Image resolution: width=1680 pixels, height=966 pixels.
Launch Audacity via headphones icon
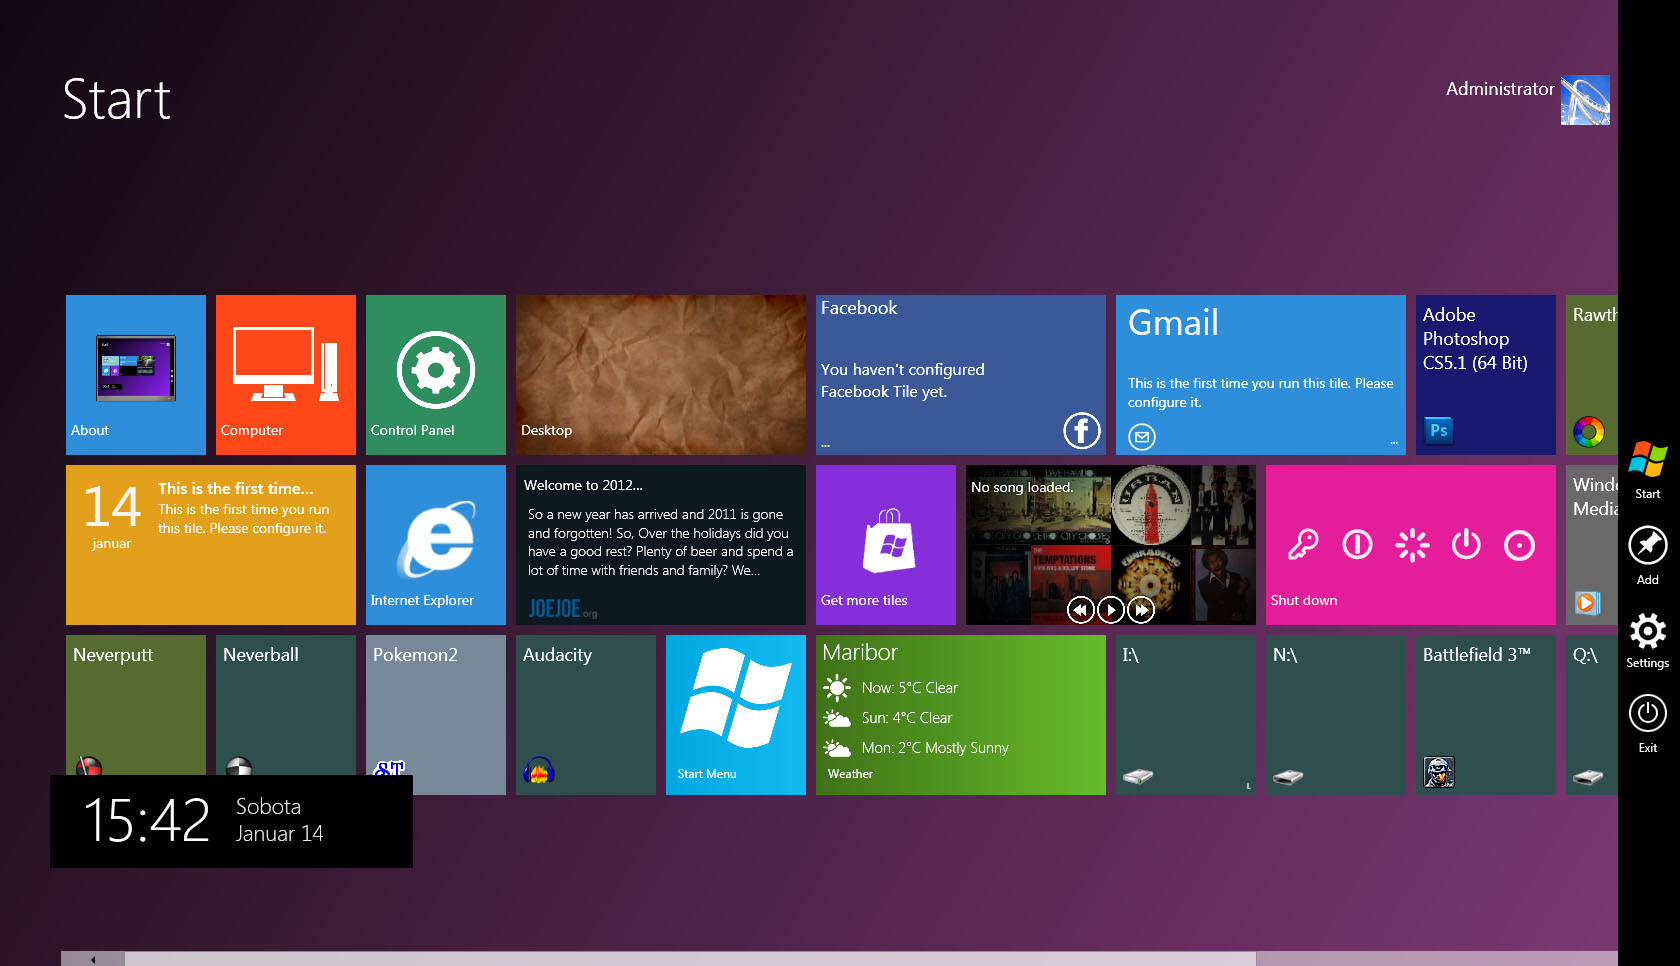539,770
